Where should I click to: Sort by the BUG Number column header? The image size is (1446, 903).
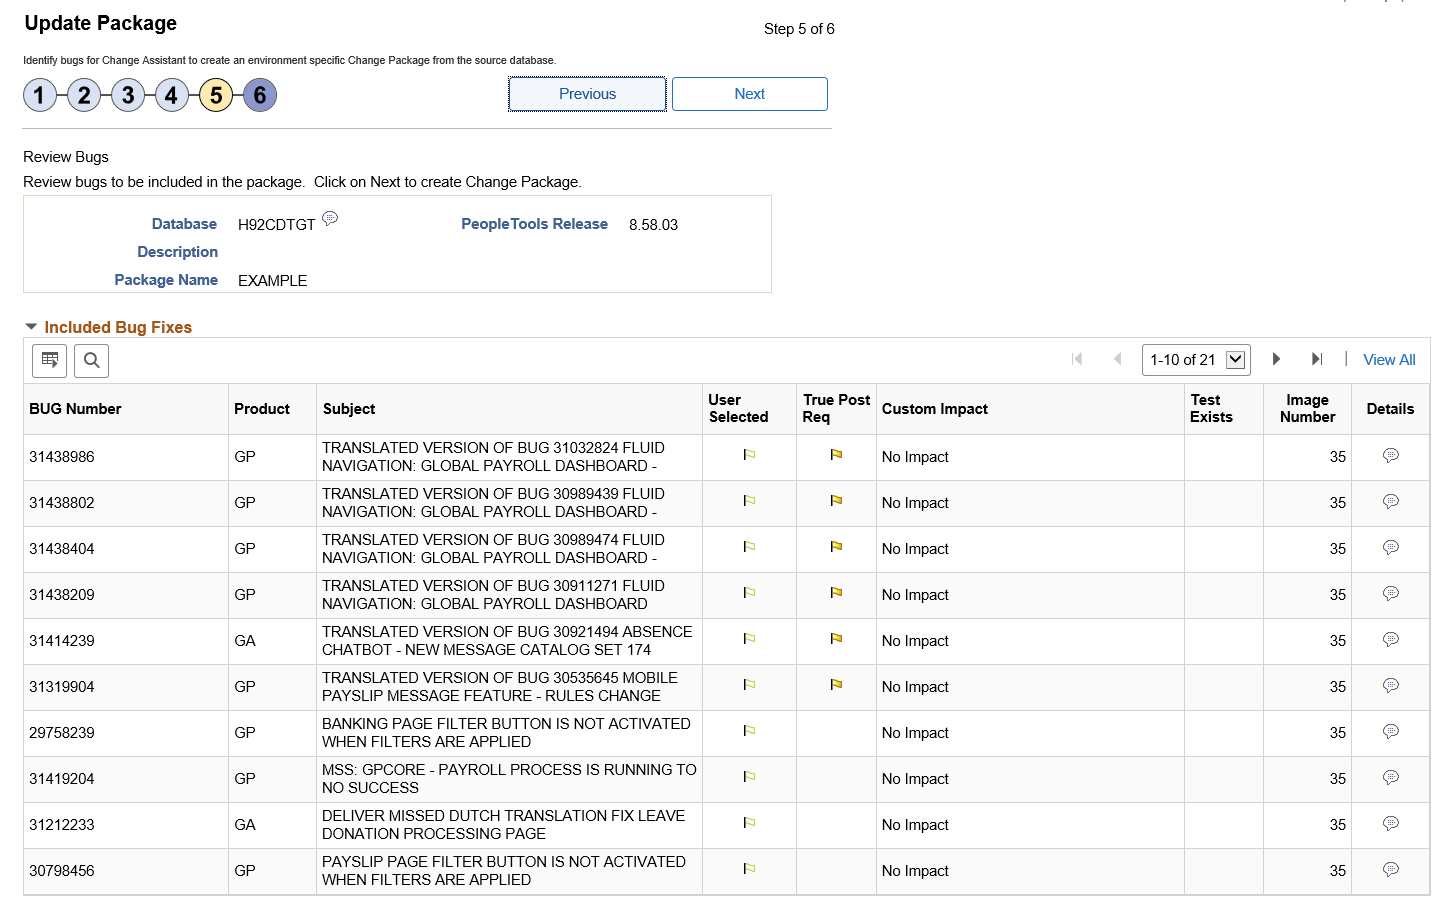point(75,409)
